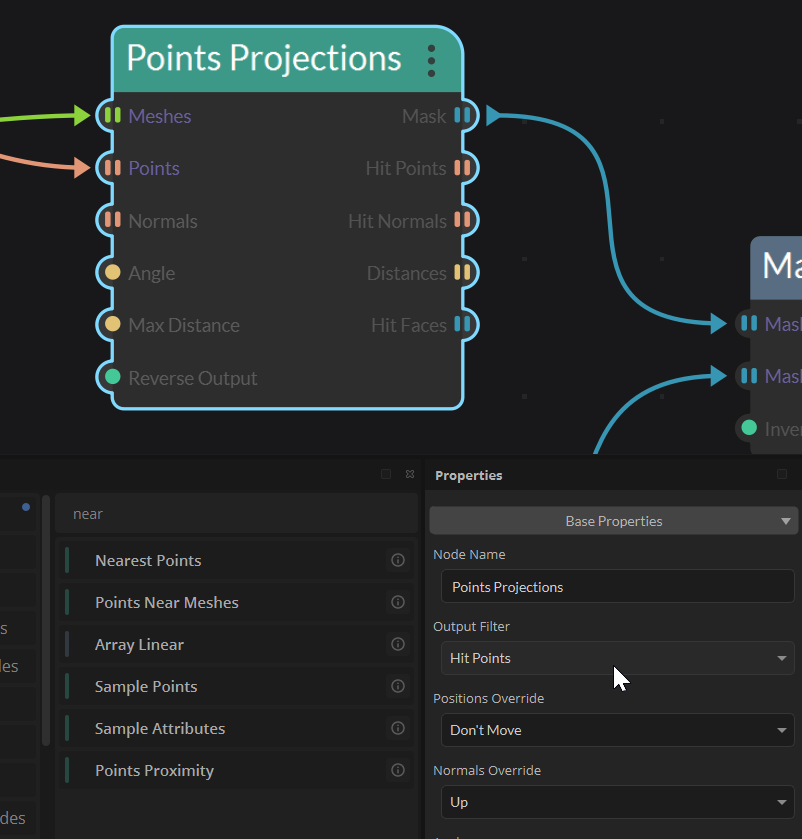The image size is (802, 839).
Task: Show info for Points Proximity node
Action: pos(398,770)
